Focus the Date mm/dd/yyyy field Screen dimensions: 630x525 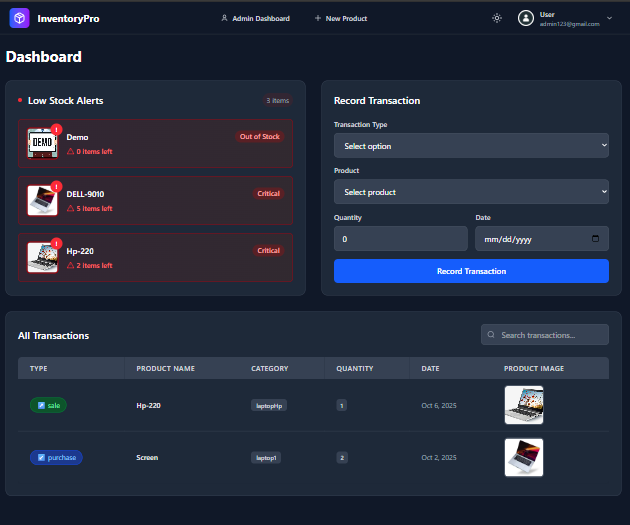542,239
